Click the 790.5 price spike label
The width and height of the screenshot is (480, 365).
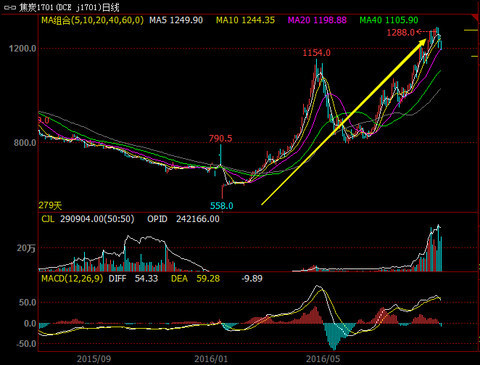[220, 138]
